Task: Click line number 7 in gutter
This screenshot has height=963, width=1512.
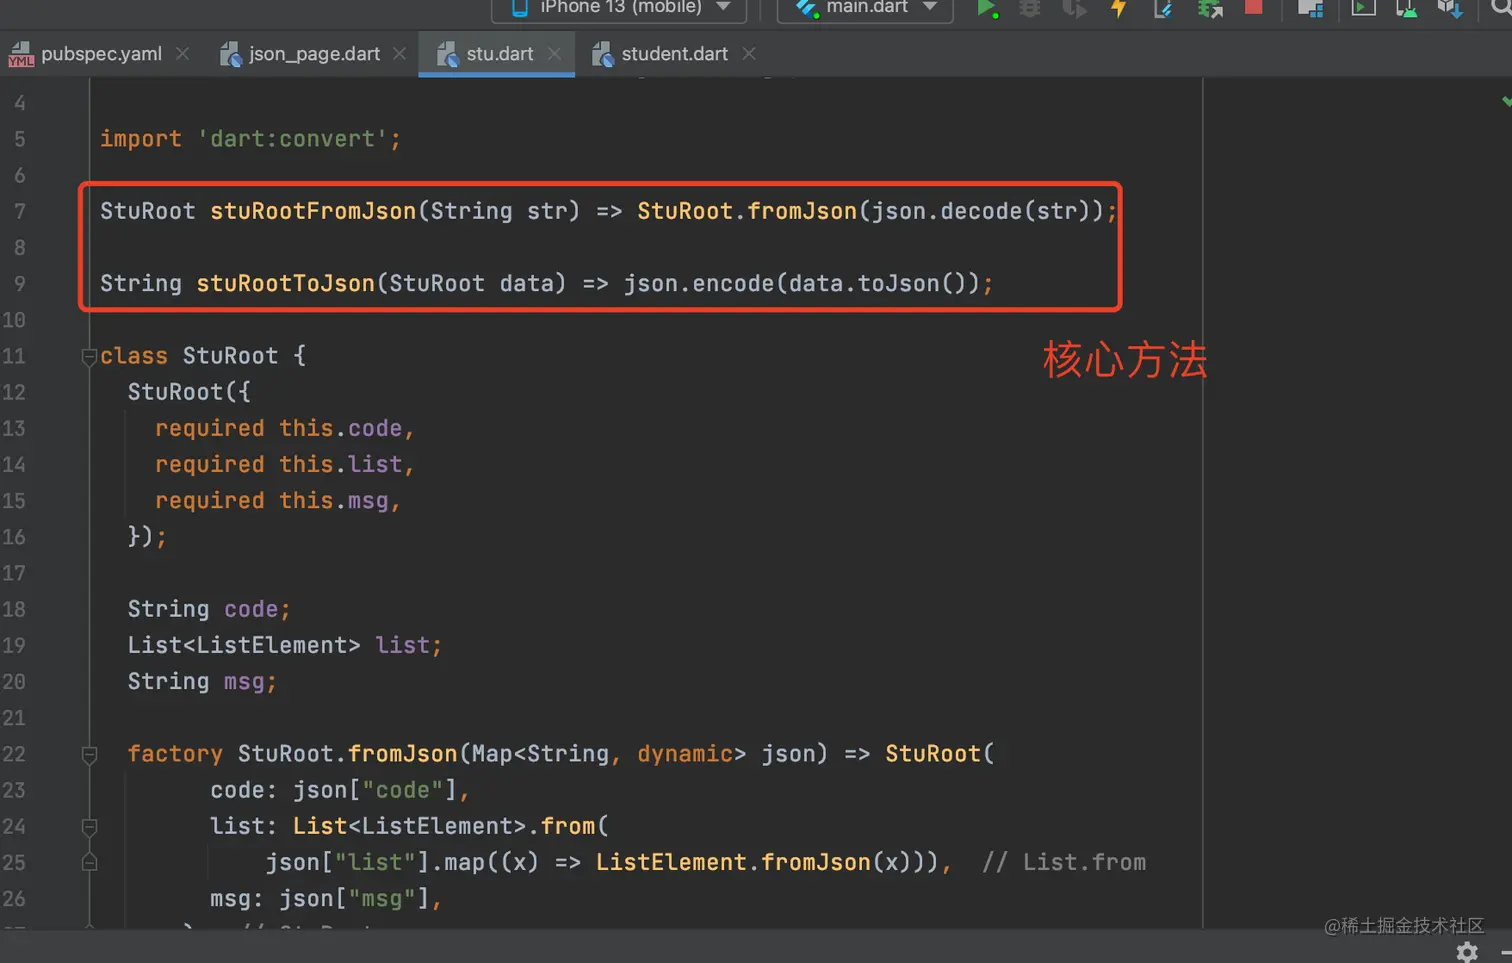Action: [19, 211]
